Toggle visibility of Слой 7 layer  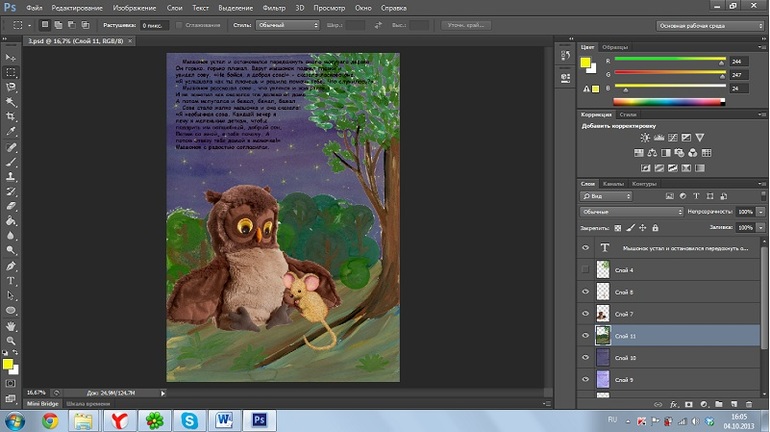[586, 313]
